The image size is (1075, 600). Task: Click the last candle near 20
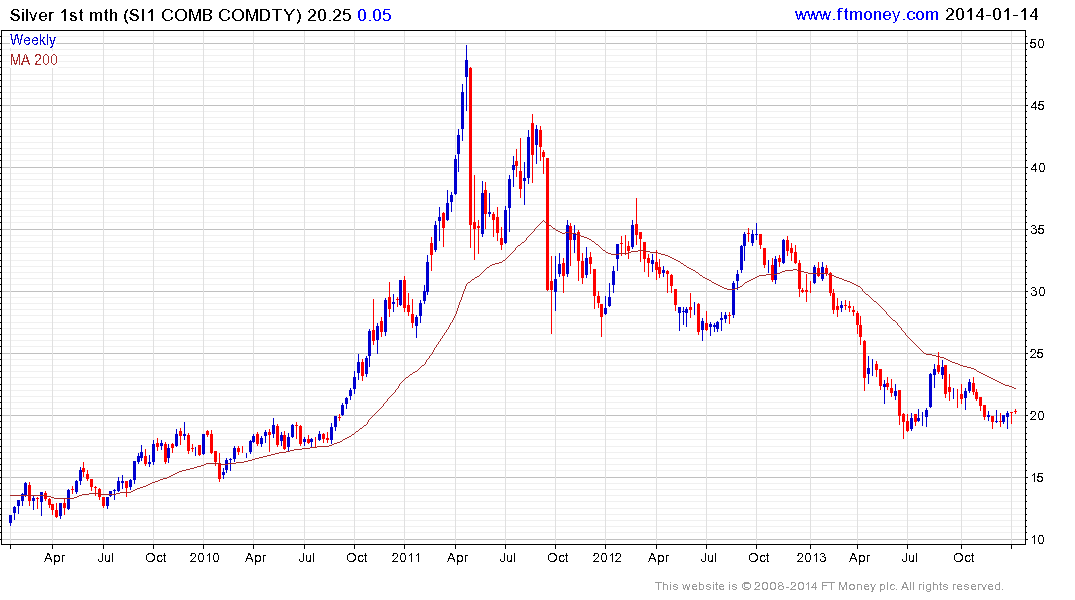click(1015, 411)
